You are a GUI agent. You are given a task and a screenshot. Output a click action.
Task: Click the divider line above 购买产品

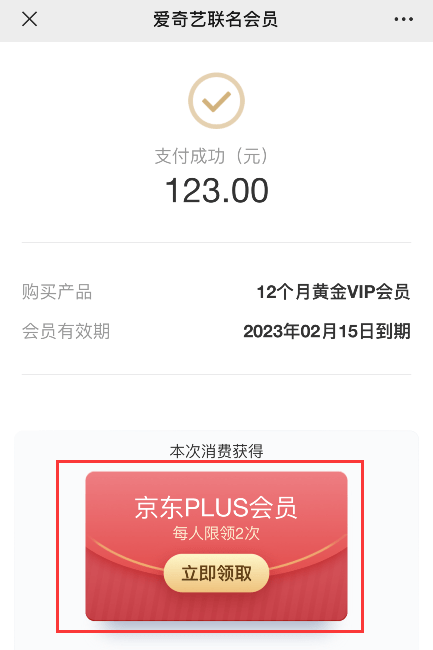click(216, 243)
